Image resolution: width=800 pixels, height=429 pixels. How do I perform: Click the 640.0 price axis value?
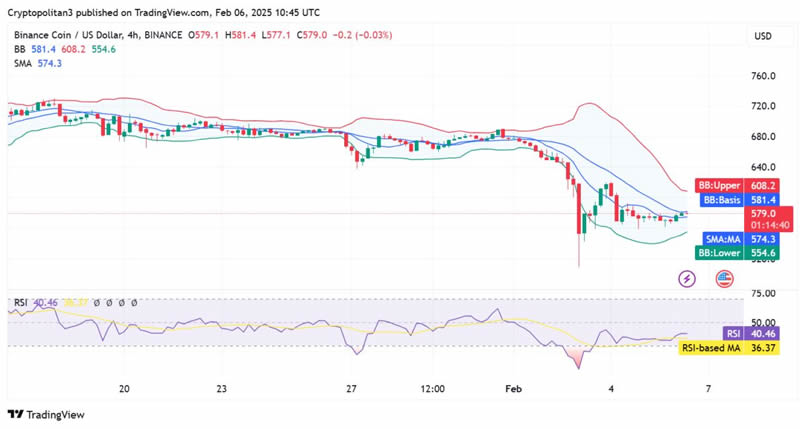[763, 167]
